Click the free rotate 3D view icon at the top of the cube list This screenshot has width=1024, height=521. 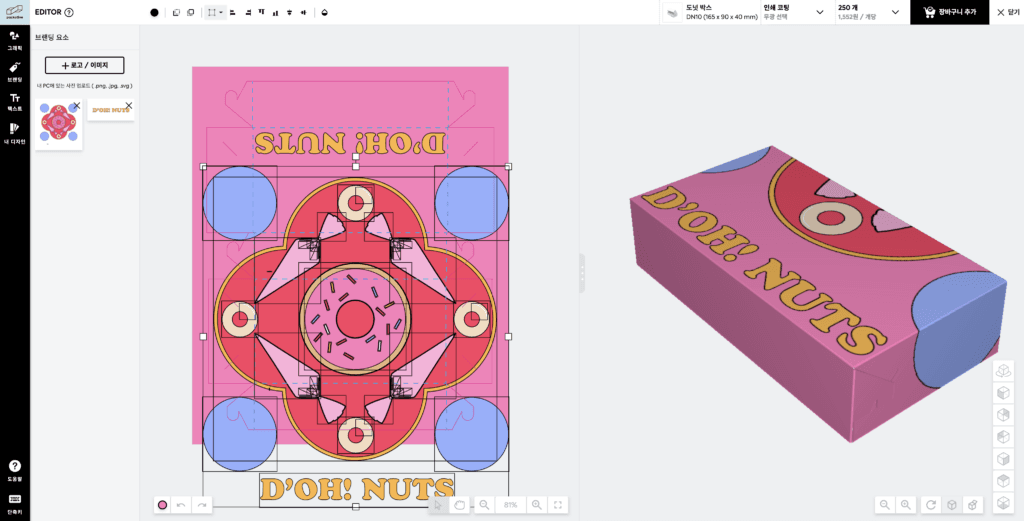[1002, 372]
